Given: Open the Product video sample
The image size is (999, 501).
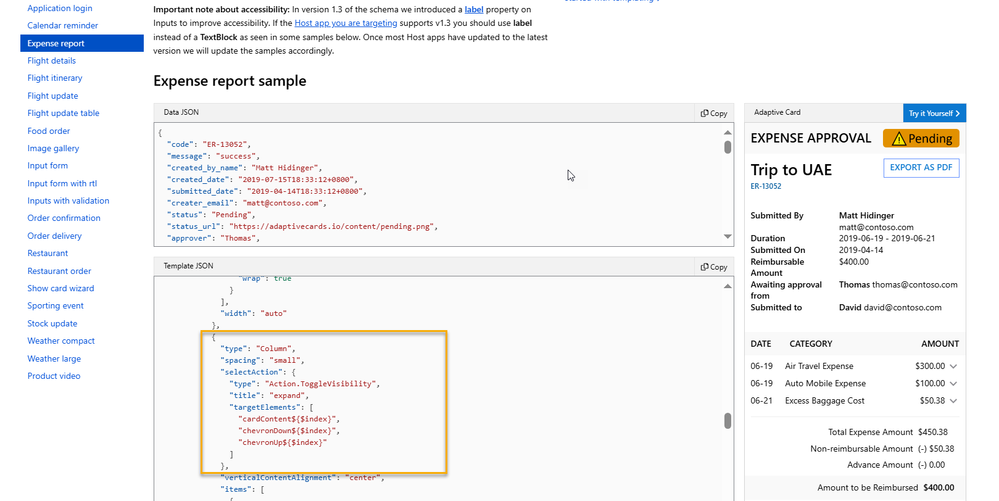Looking at the screenshot, I should point(56,376).
